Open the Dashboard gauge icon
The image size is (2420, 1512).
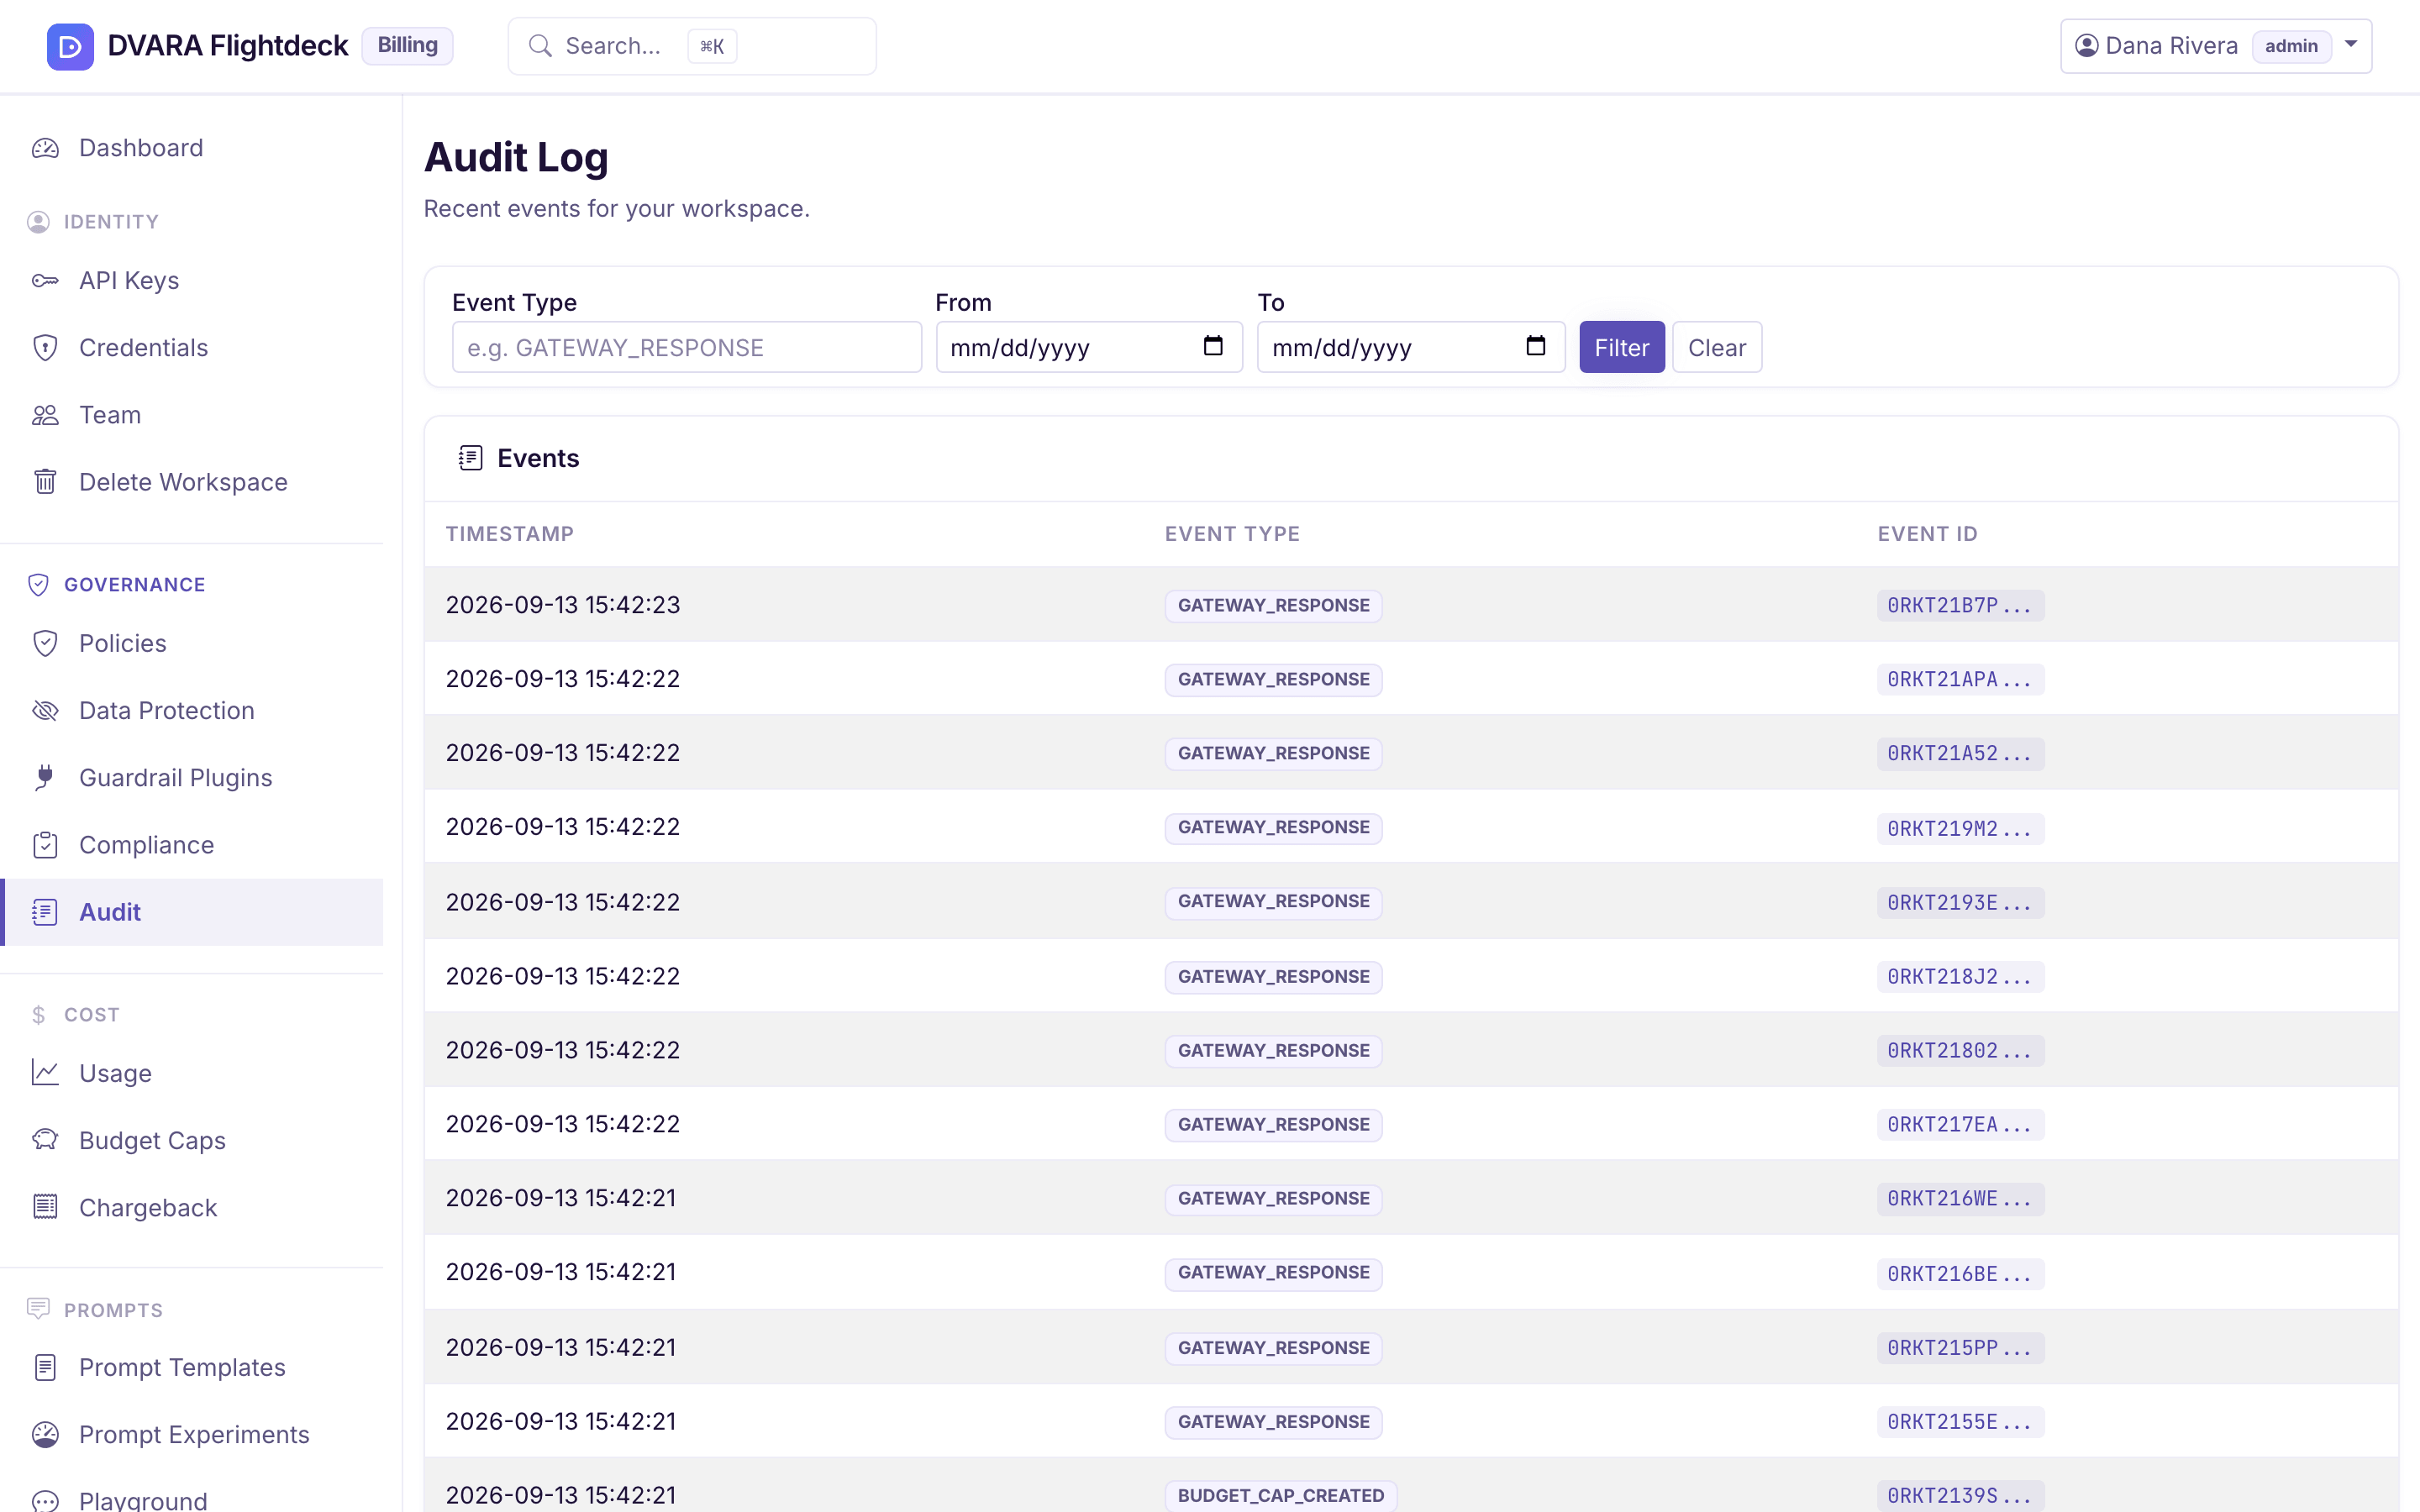(x=45, y=148)
